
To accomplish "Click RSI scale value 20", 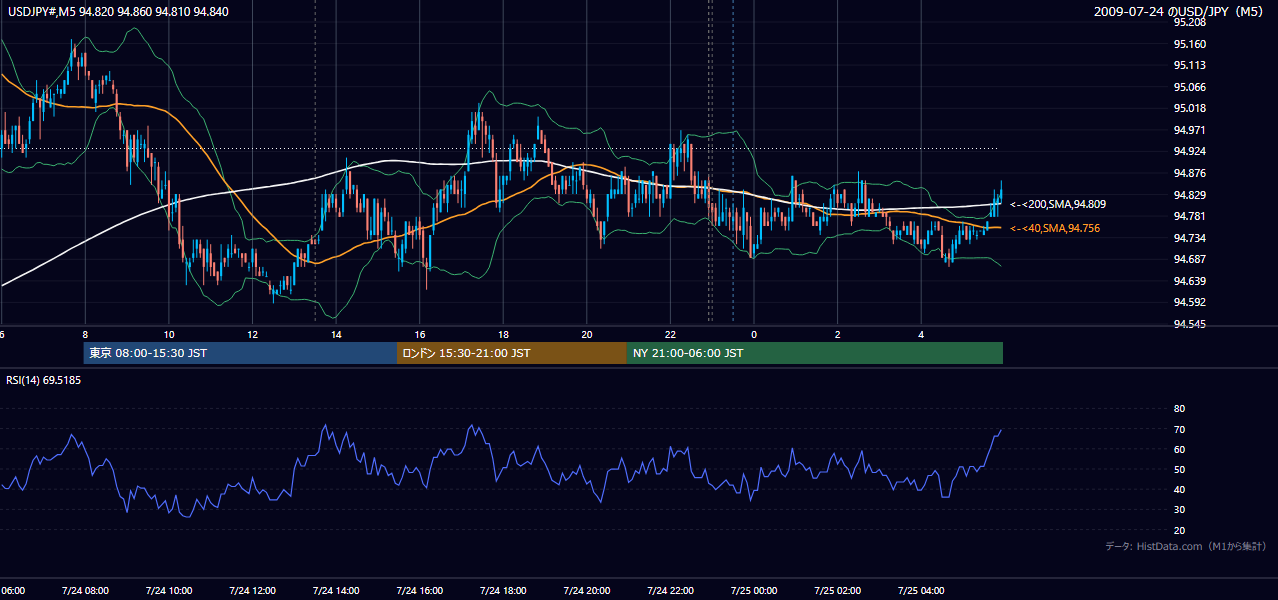I will pyautogui.click(x=1179, y=530).
